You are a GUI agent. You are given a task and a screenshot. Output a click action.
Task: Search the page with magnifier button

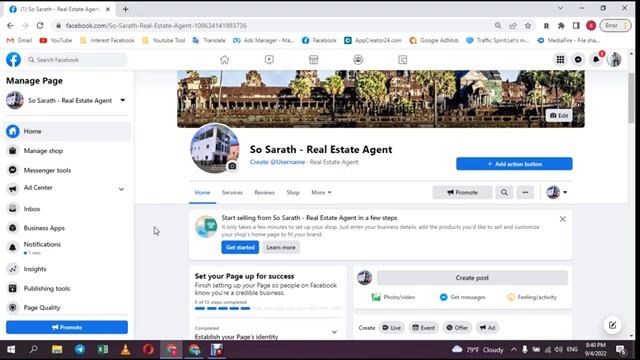click(504, 192)
